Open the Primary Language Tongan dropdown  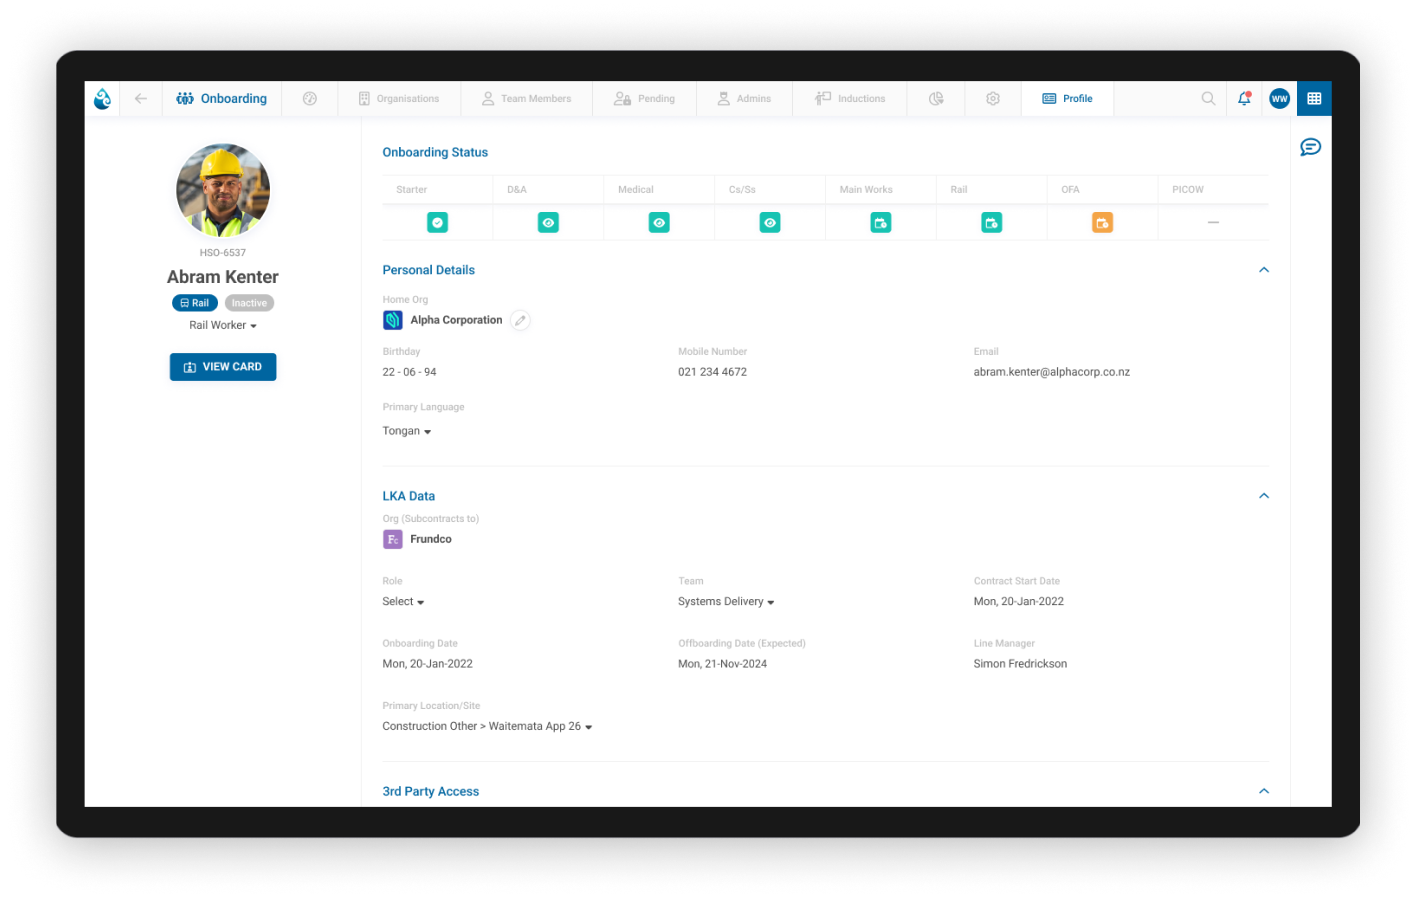tap(406, 432)
